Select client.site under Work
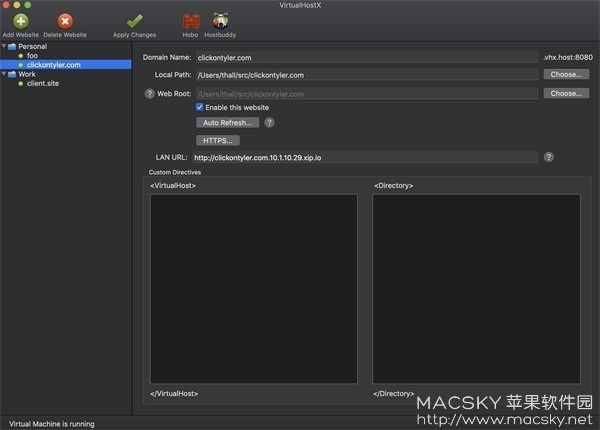 click(x=43, y=83)
